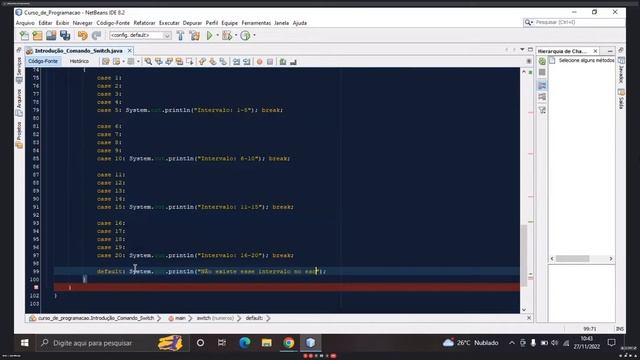Open the Projetos side panel
This screenshot has height=360, width=640.
(x=19, y=135)
